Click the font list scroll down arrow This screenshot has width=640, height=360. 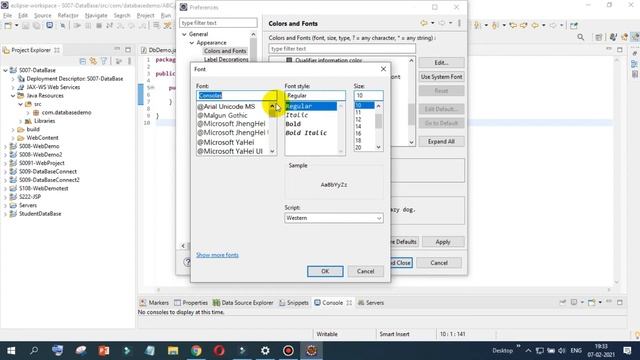[272, 151]
